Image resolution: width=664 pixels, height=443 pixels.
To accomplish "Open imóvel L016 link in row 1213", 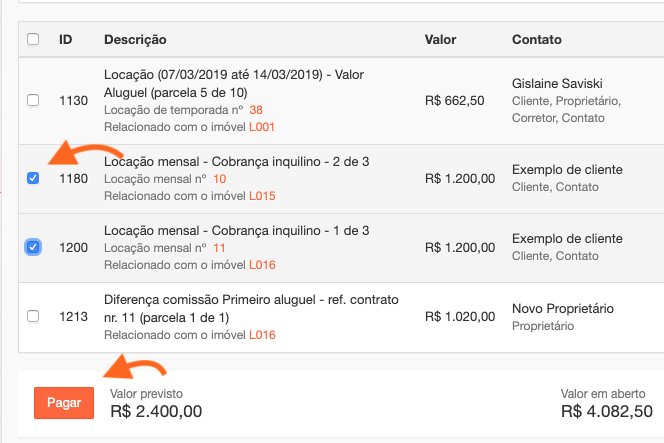I will [262, 335].
